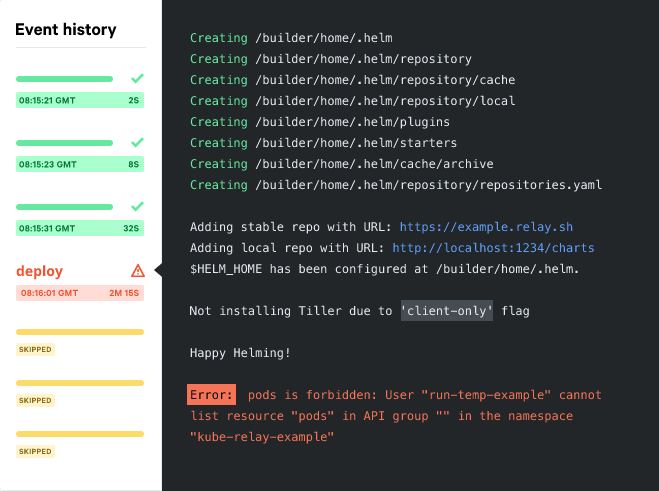The image size is (659, 491).
Task: Click the 08:15:31 GMT timestamp badge
Action: pyautogui.click(x=80, y=228)
